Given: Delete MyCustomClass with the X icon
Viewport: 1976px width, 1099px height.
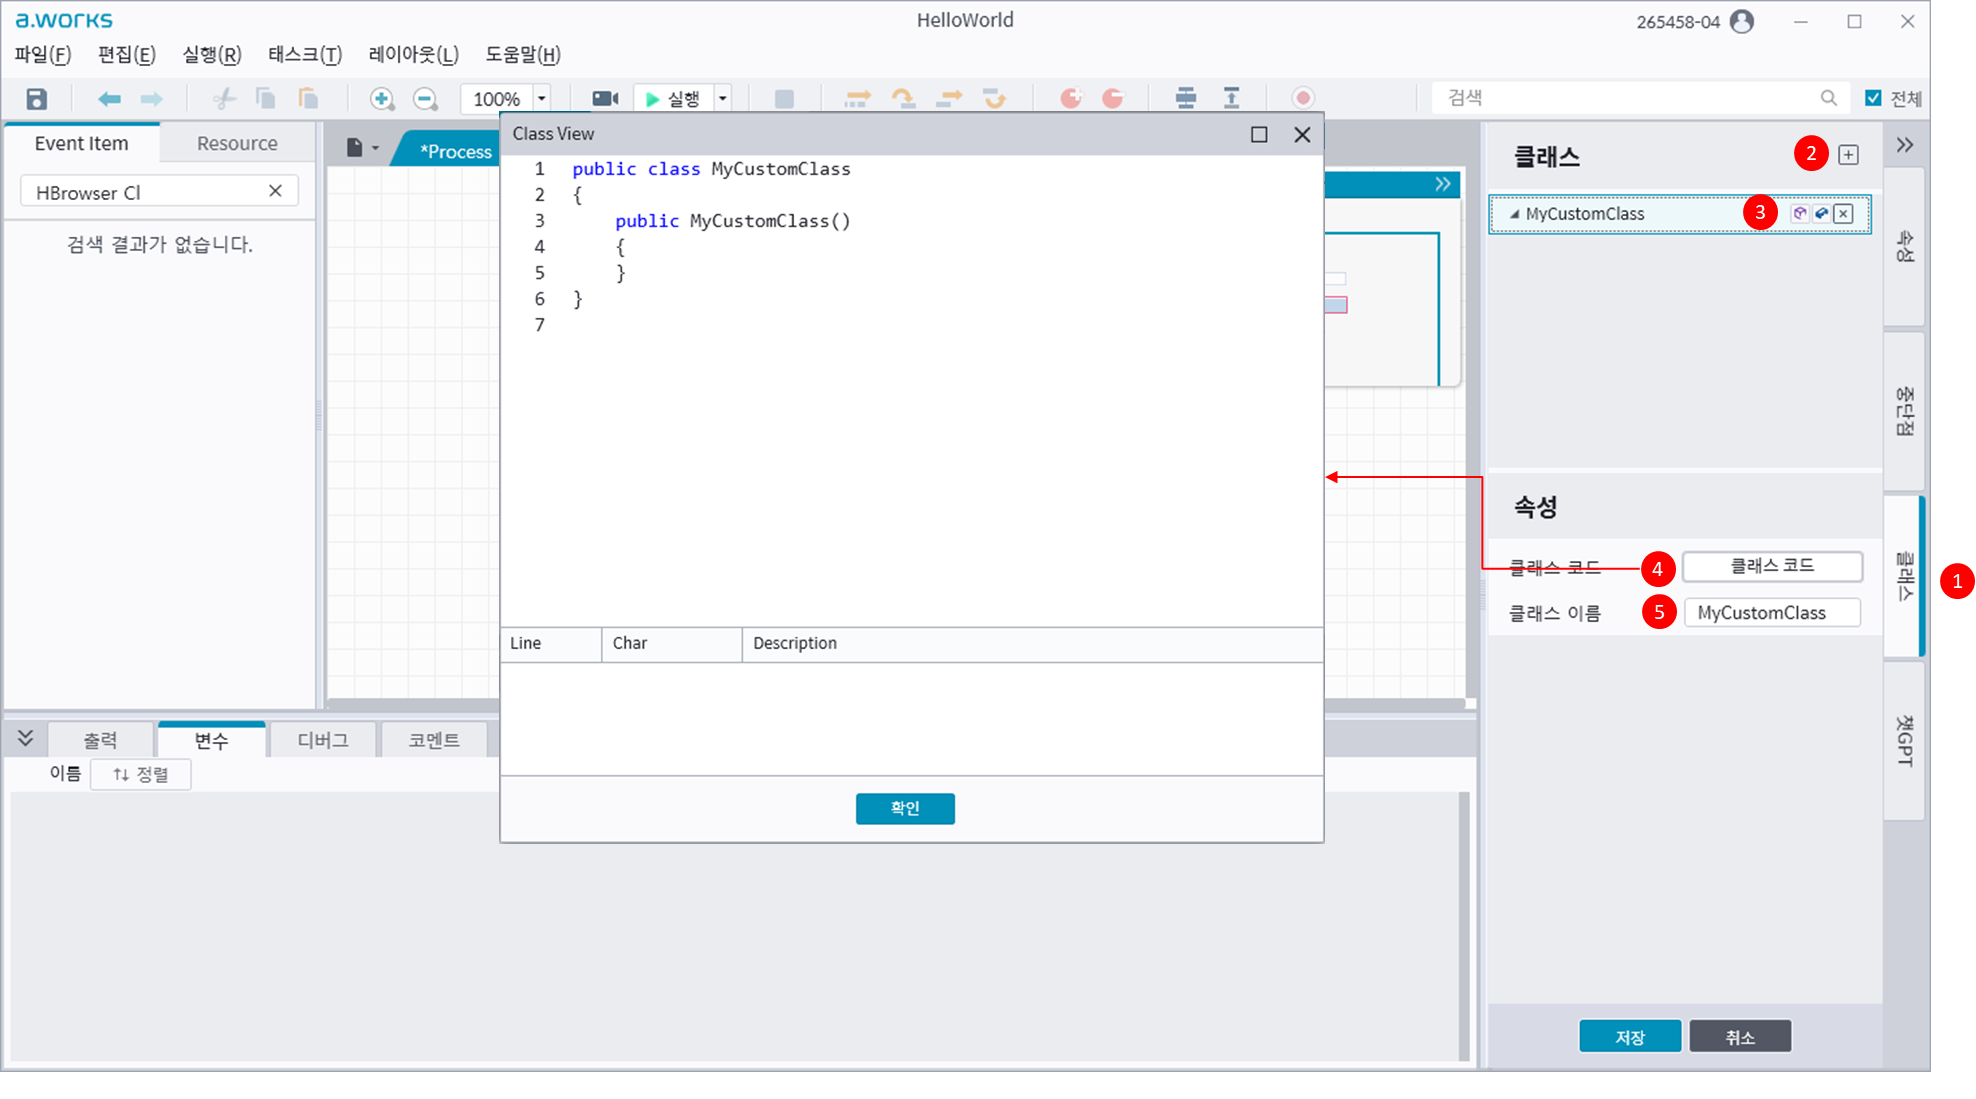Looking at the screenshot, I should tap(1843, 213).
